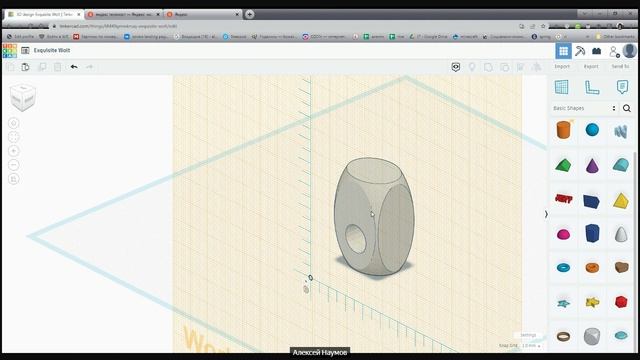Pick the Scribble shape
The image size is (640, 360).
pos(620,131)
